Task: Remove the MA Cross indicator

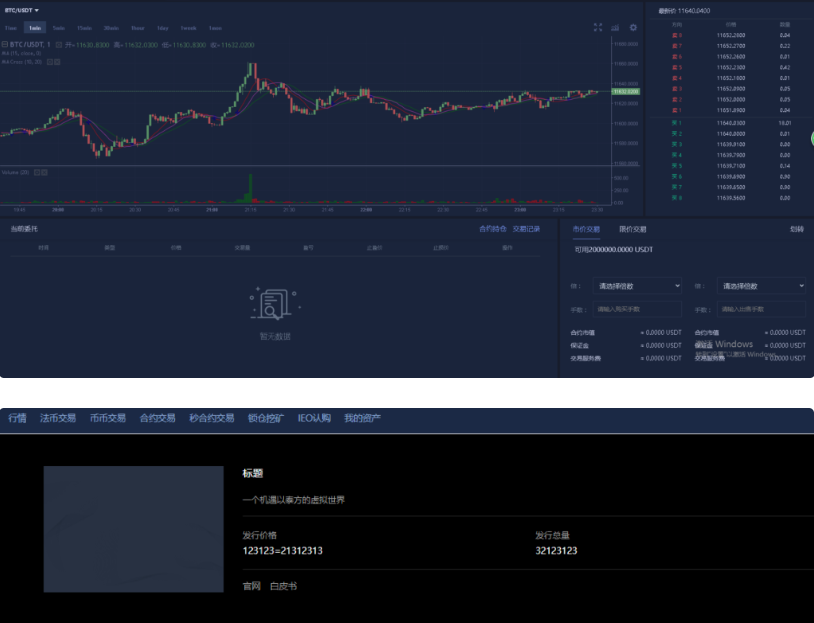Action: tap(57, 62)
